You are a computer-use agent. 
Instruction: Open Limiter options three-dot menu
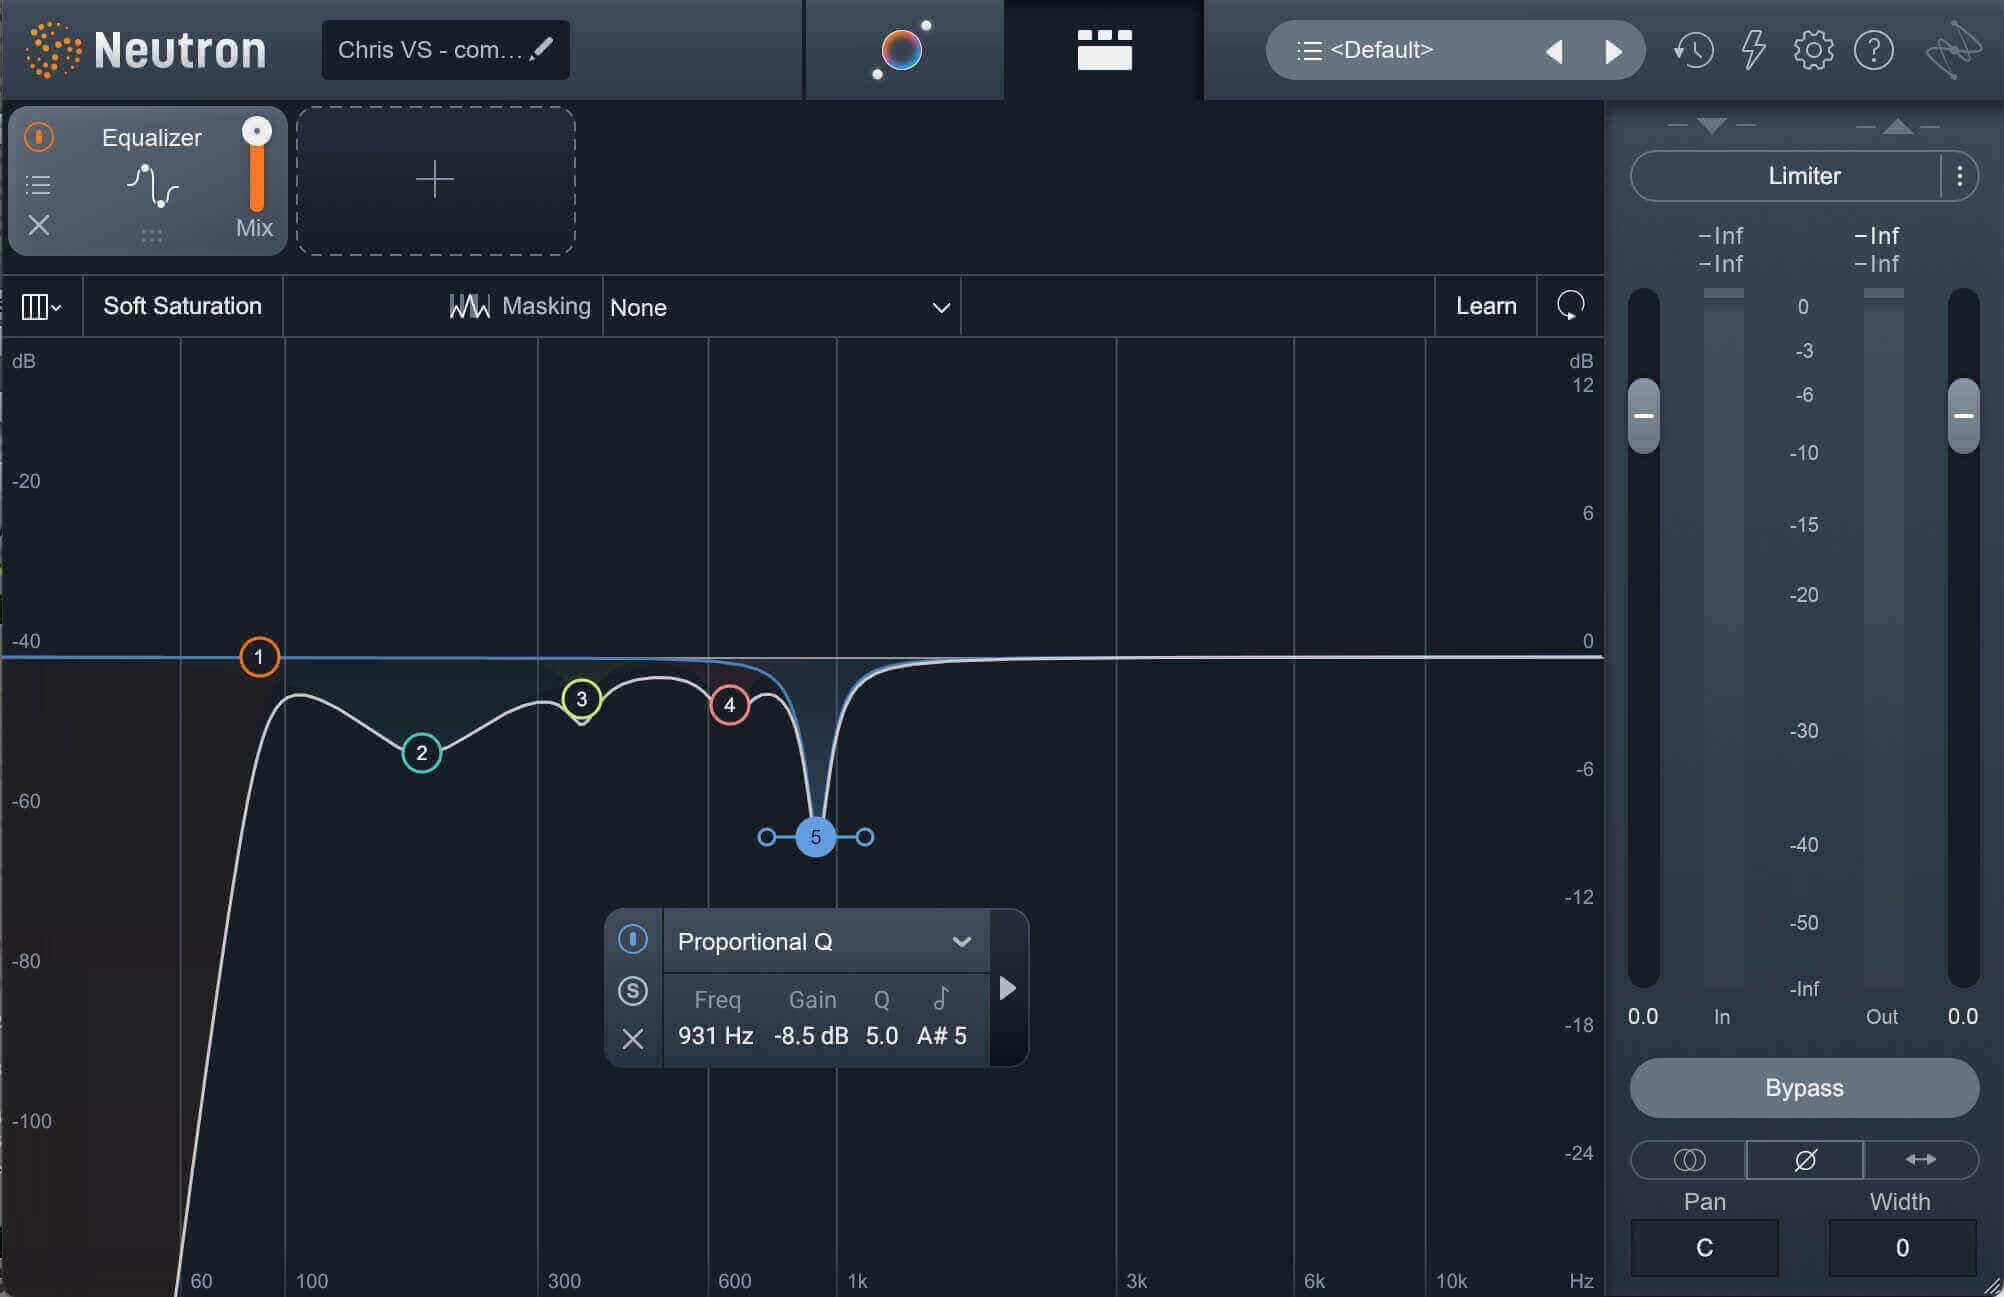coord(1960,177)
